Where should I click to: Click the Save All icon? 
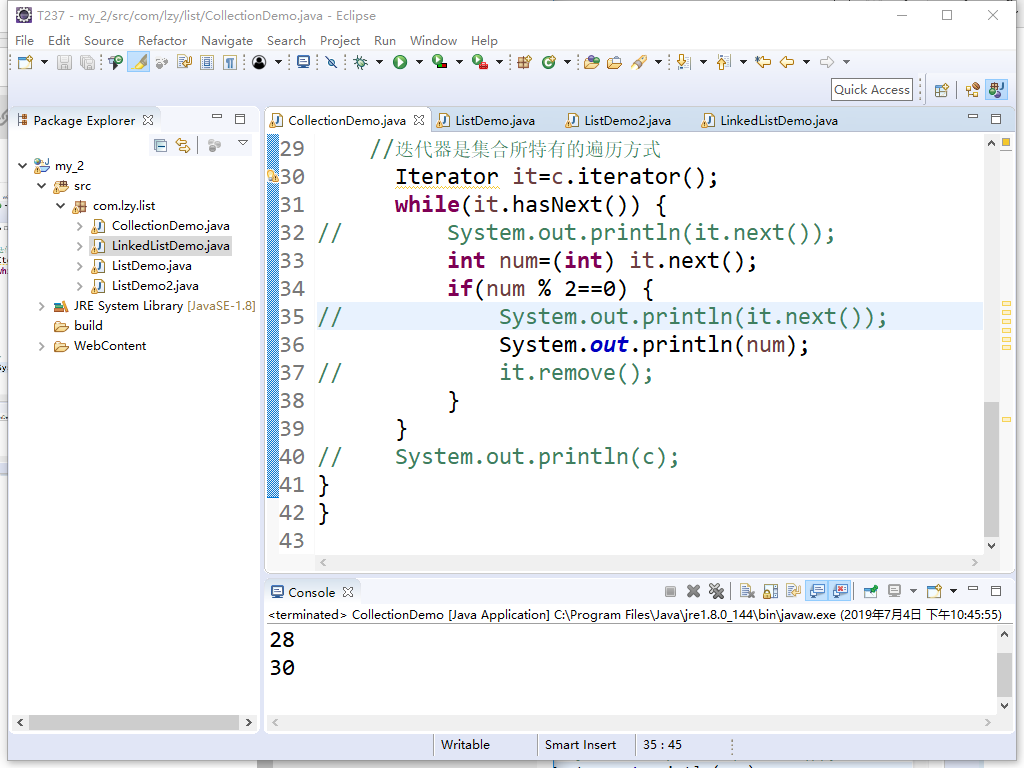(x=87, y=62)
